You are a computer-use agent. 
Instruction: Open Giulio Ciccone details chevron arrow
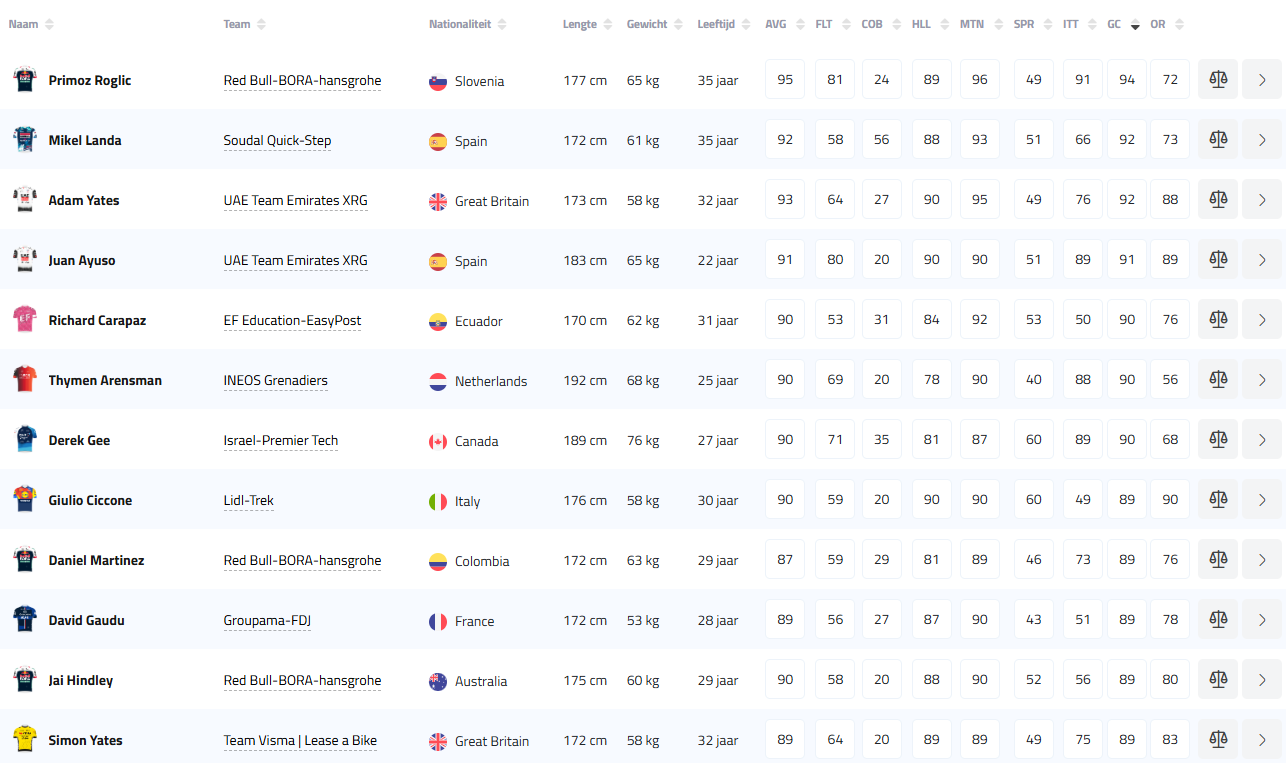1262,500
